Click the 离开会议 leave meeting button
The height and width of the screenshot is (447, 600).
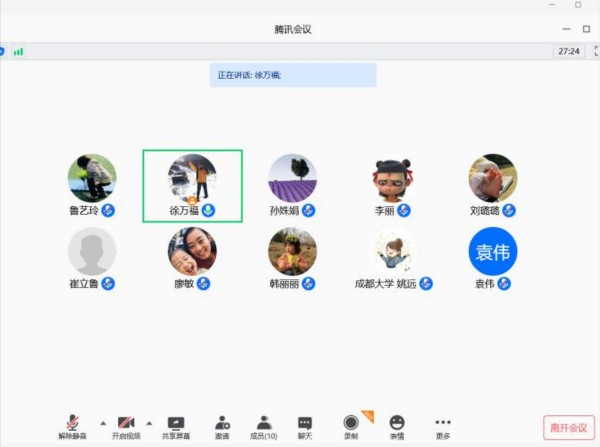click(x=569, y=427)
